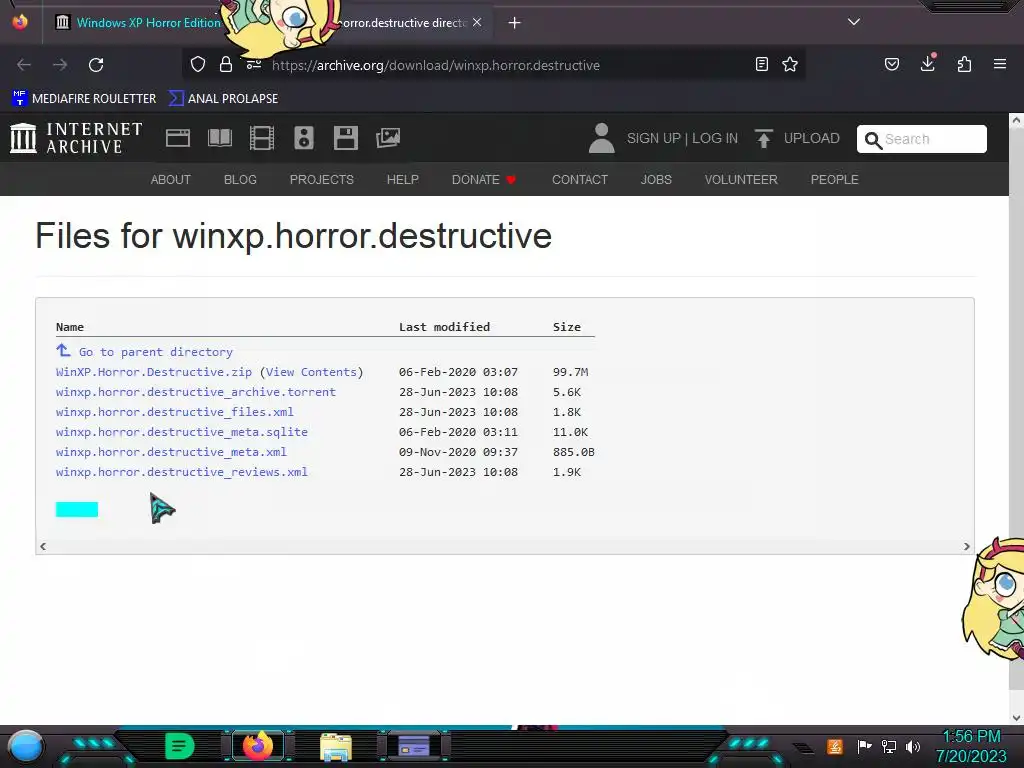Open site permissions icon in address bar

pyautogui.click(x=253, y=64)
